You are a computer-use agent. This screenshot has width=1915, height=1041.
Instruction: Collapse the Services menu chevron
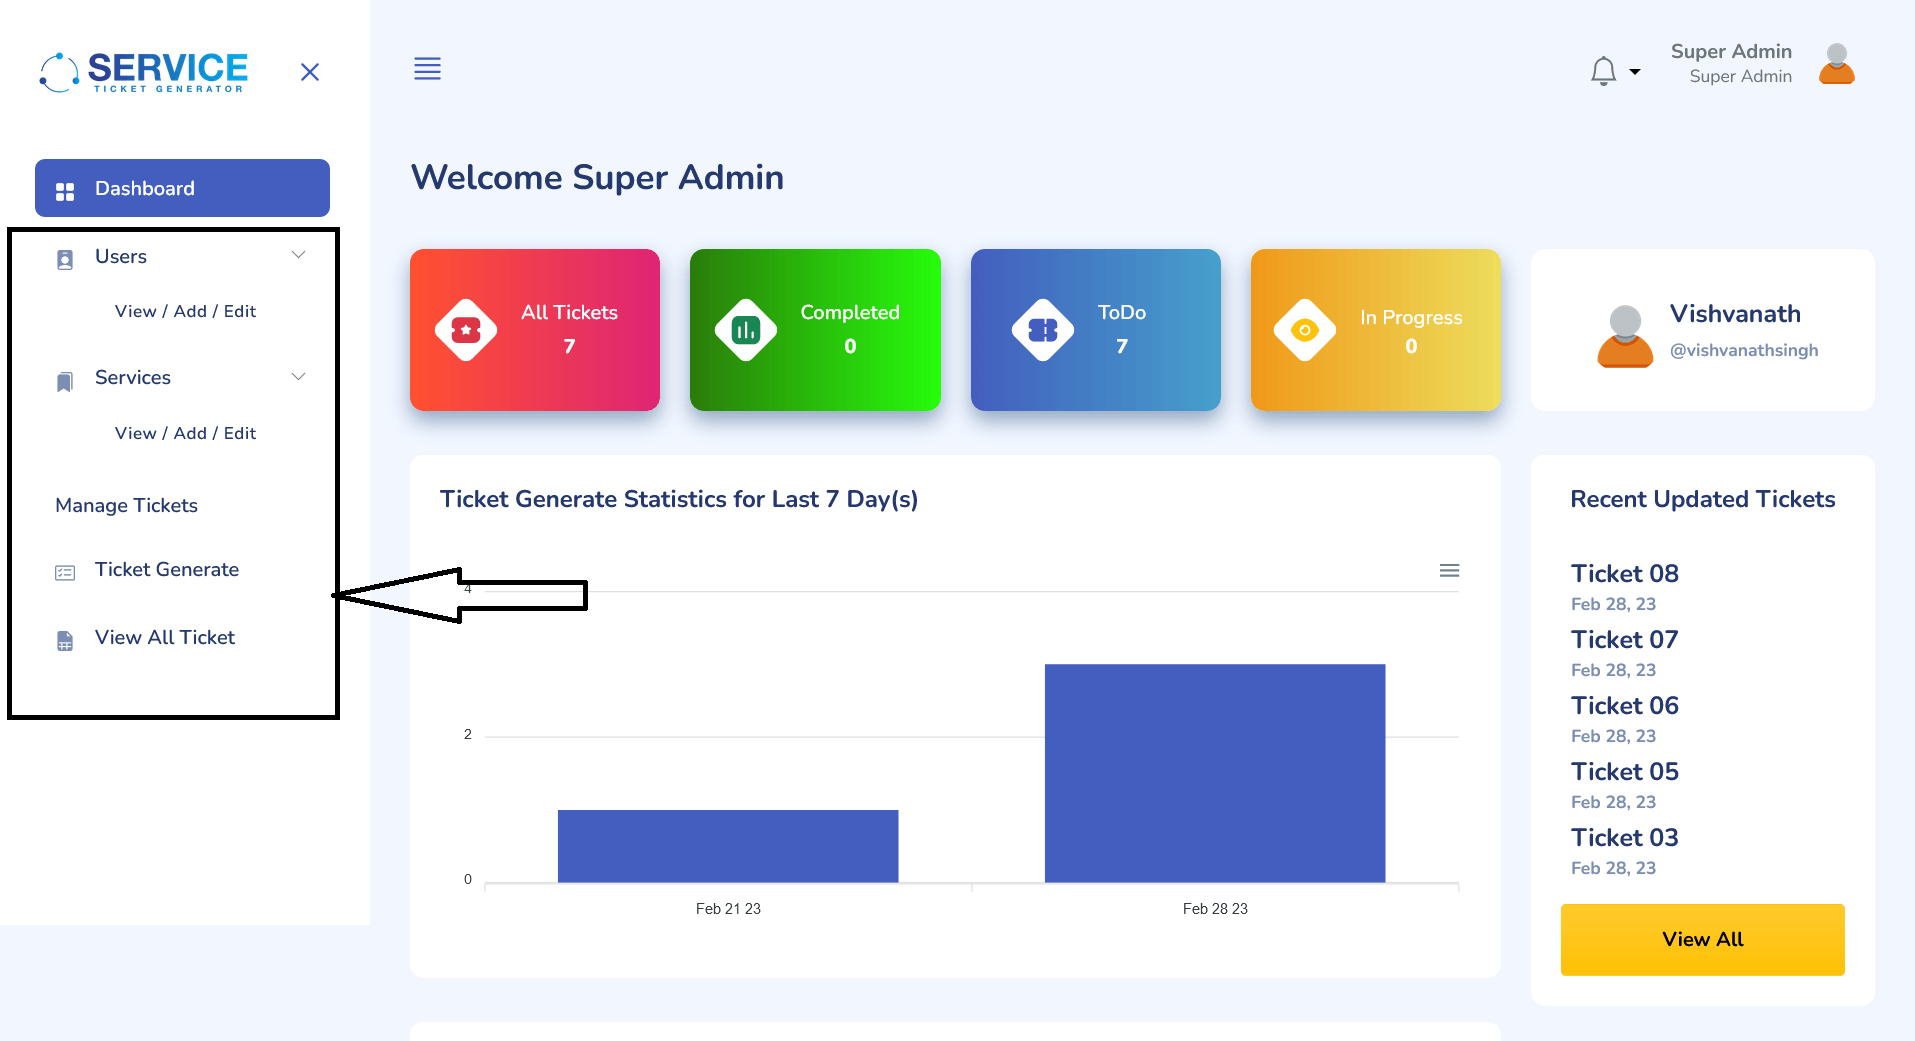pyautogui.click(x=298, y=377)
